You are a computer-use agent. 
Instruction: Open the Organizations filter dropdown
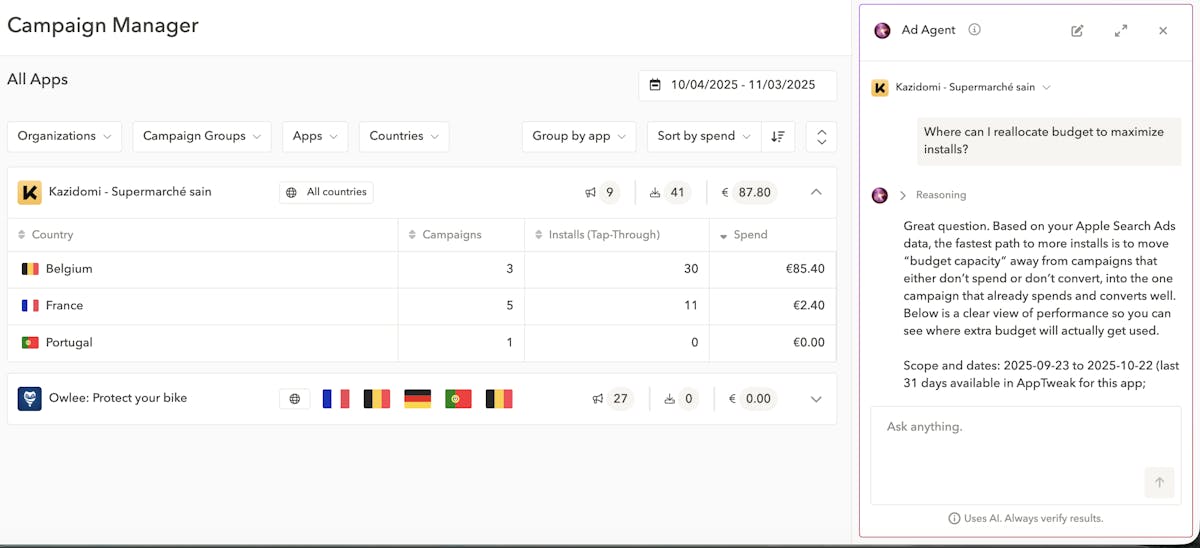(65, 136)
